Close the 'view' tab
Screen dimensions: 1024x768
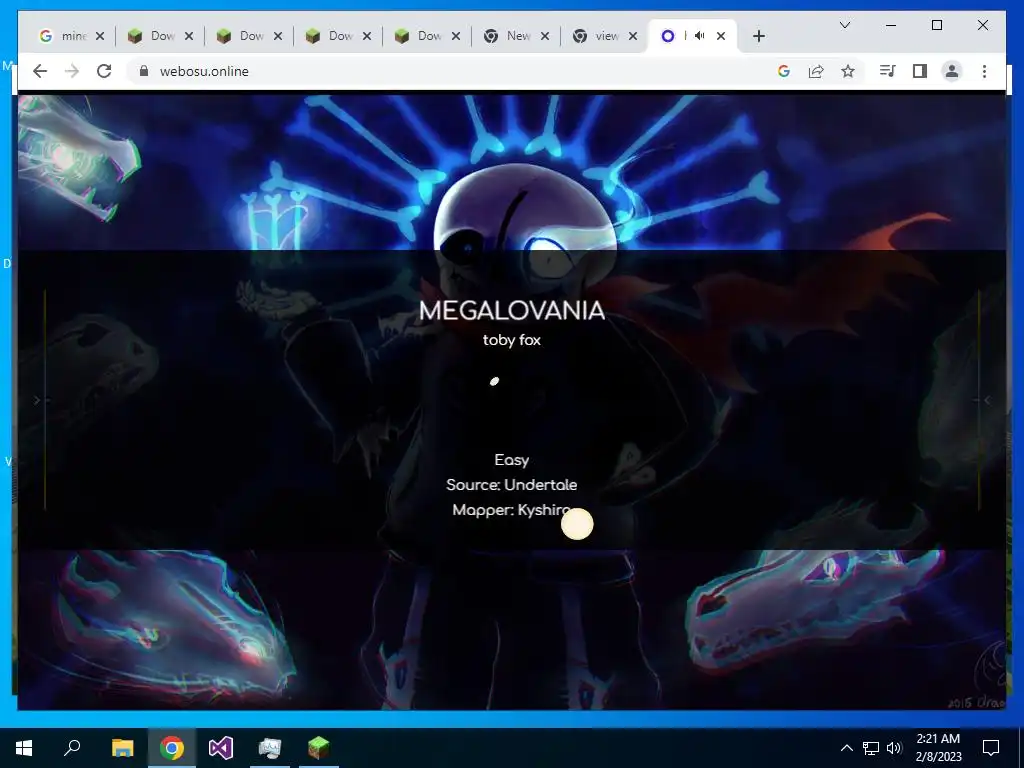pyautogui.click(x=633, y=36)
